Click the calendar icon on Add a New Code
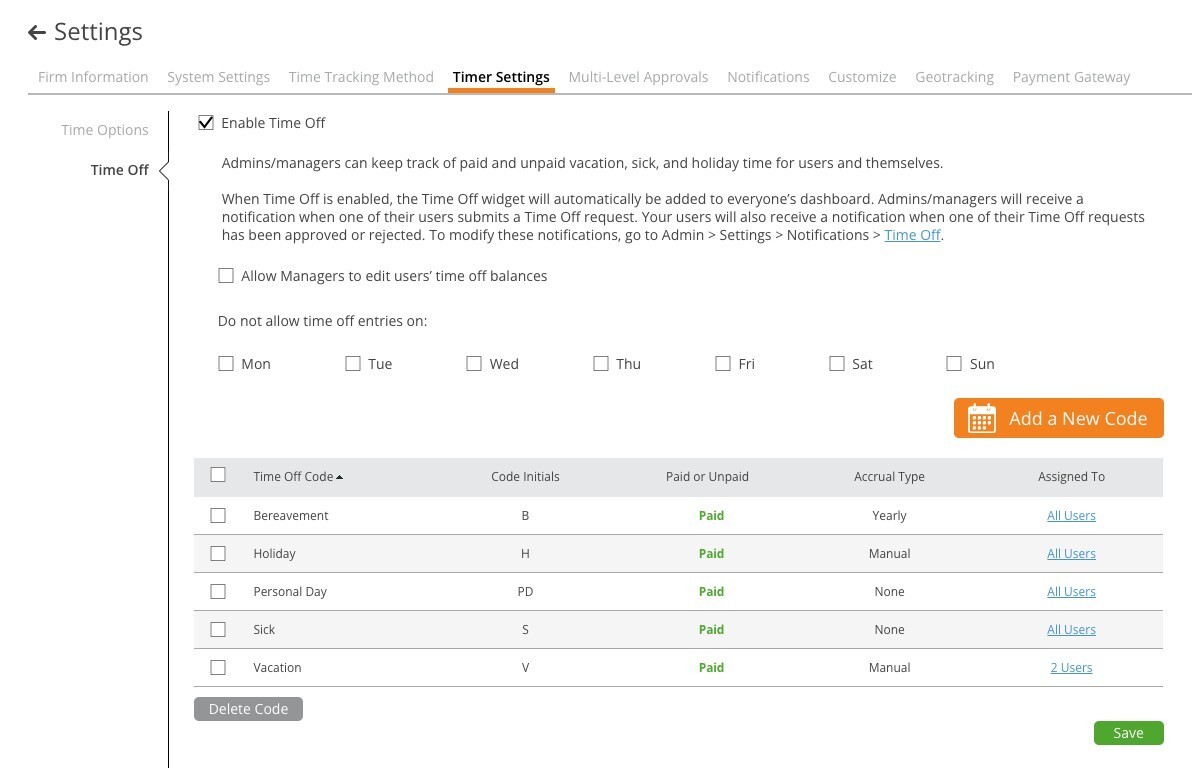The image size is (1192, 768). pos(981,418)
